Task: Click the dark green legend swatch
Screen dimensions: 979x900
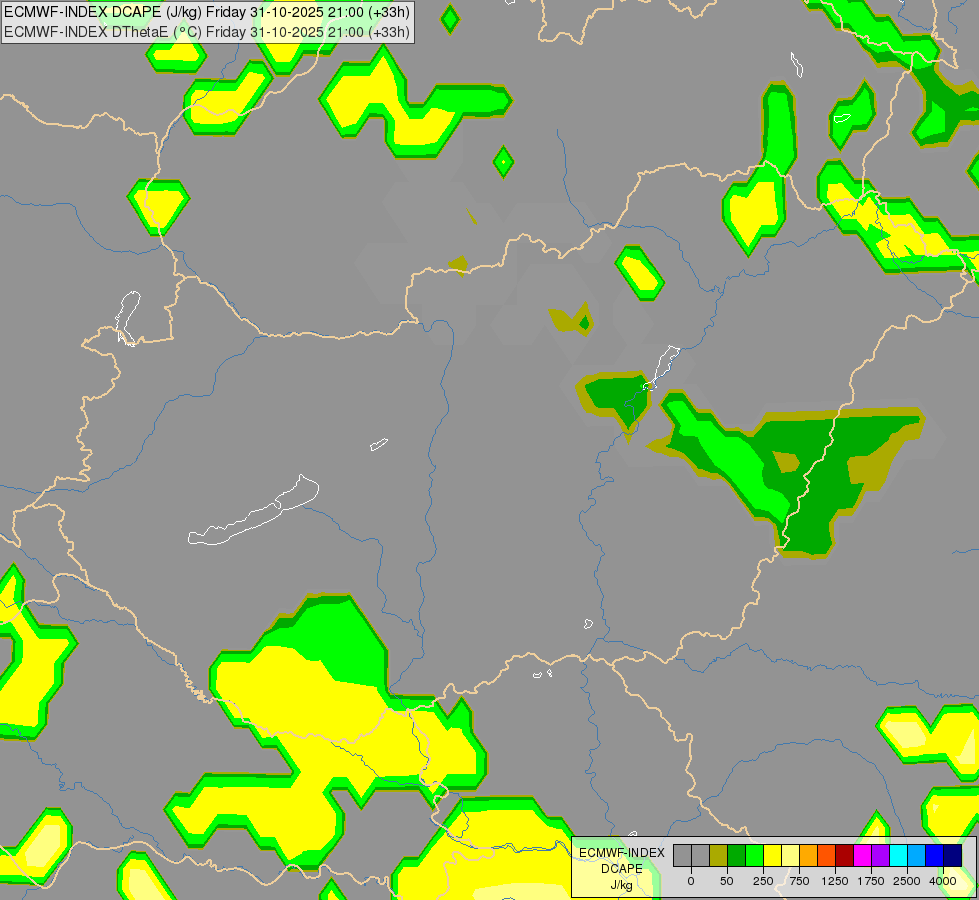Action: [x=737, y=855]
